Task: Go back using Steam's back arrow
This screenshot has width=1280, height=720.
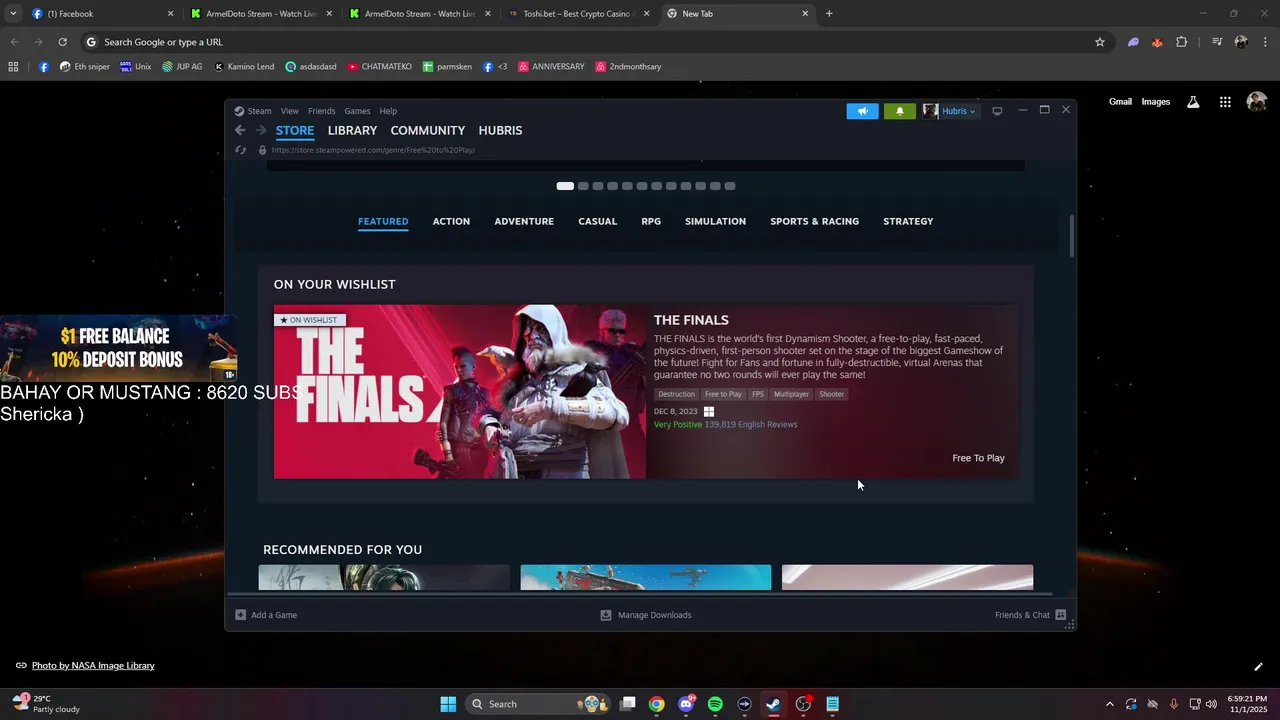Action: (x=240, y=130)
